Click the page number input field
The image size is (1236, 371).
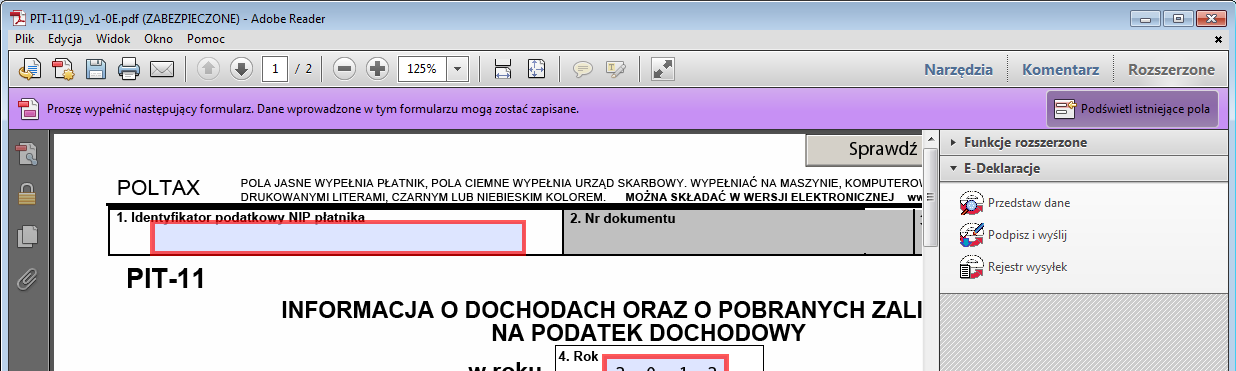click(275, 69)
